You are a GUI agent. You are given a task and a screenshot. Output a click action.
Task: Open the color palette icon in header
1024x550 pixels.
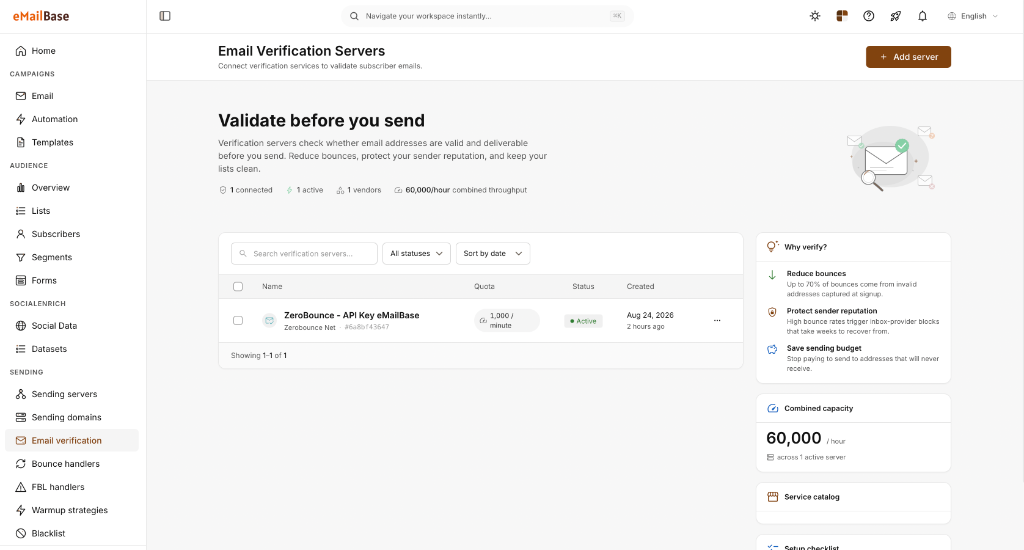point(842,16)
